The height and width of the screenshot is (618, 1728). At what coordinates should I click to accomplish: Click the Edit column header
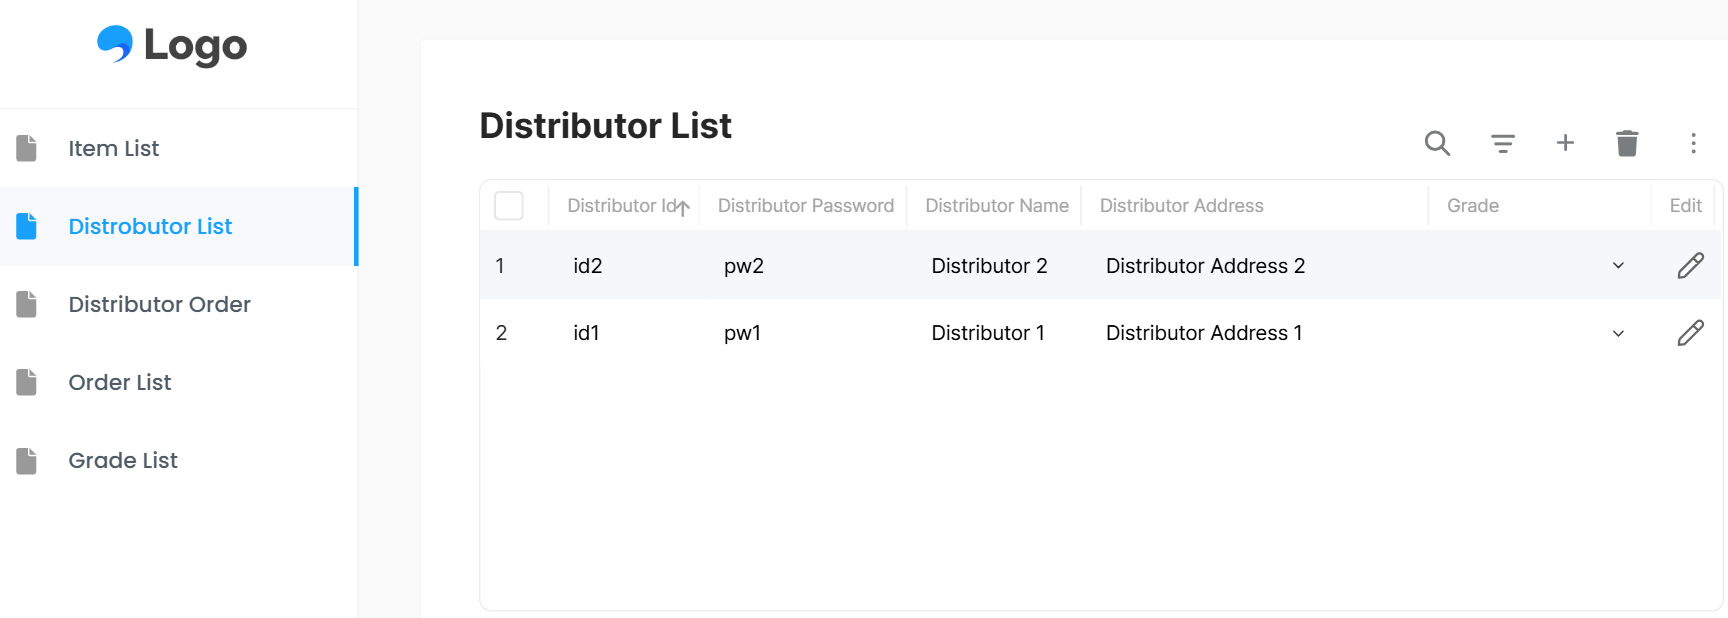point(1685,205)
